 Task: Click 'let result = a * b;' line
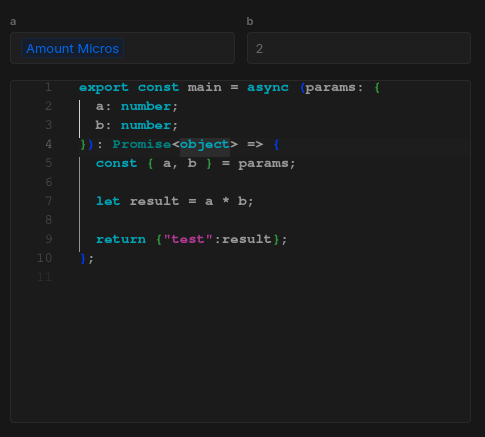tap(174, 201)
